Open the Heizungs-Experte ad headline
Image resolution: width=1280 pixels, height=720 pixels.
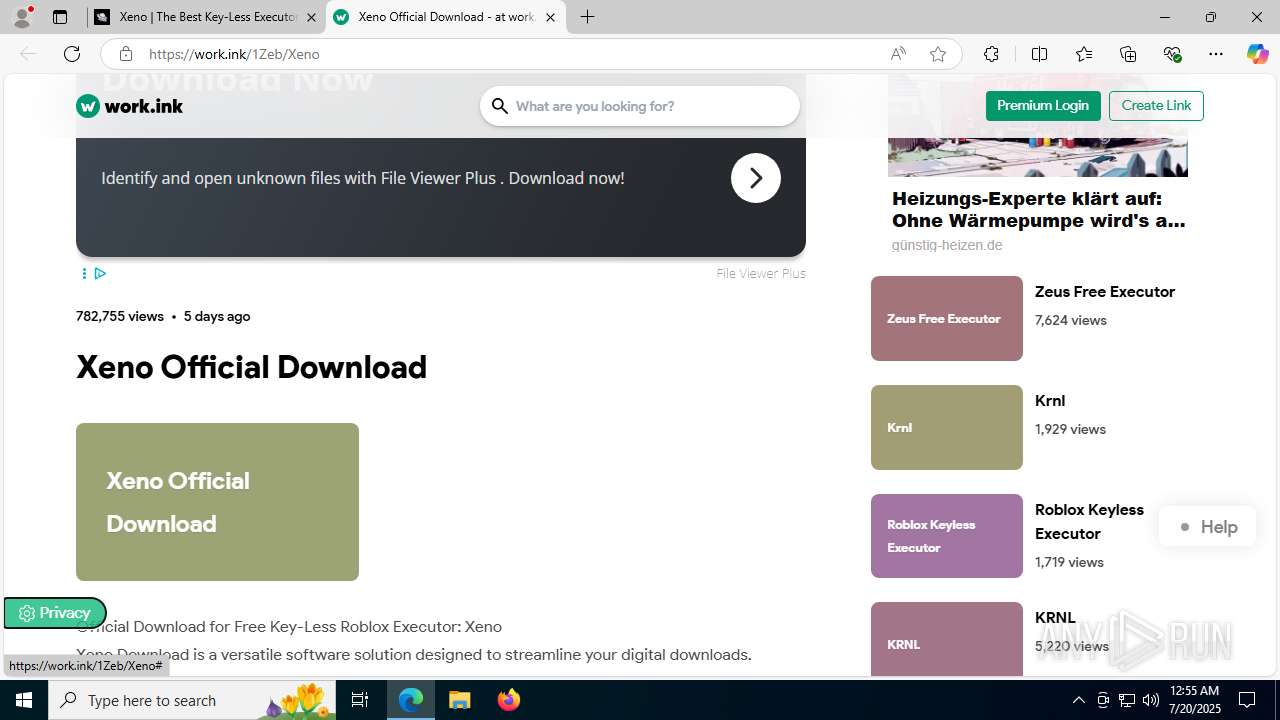1039,210
